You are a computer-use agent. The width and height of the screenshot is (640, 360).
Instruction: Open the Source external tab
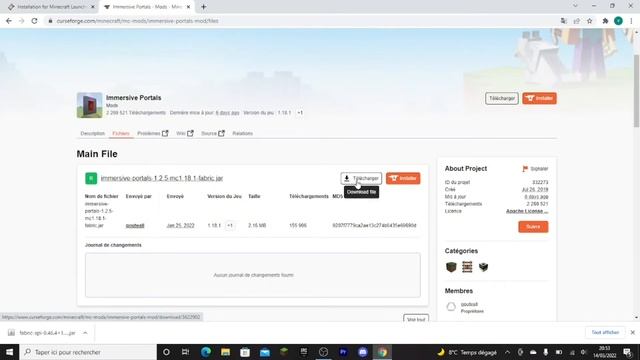pos(213,133)
